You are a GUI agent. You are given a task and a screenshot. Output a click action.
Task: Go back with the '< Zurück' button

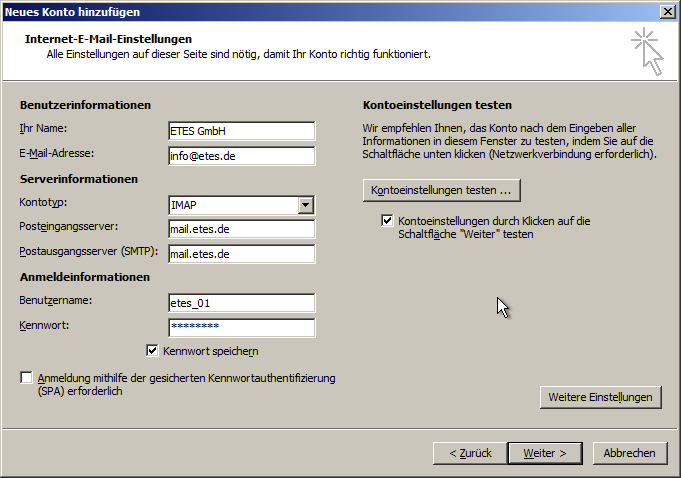(x=470, y=453)
